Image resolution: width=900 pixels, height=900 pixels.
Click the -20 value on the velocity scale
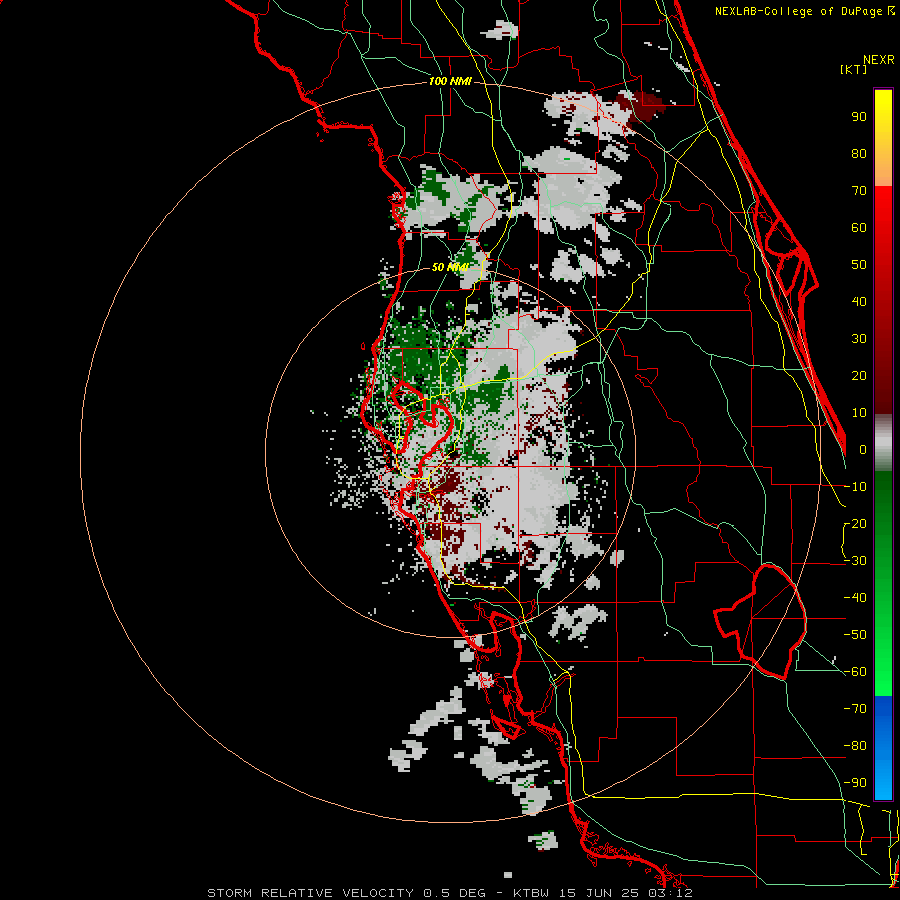[x=855, y=524]
